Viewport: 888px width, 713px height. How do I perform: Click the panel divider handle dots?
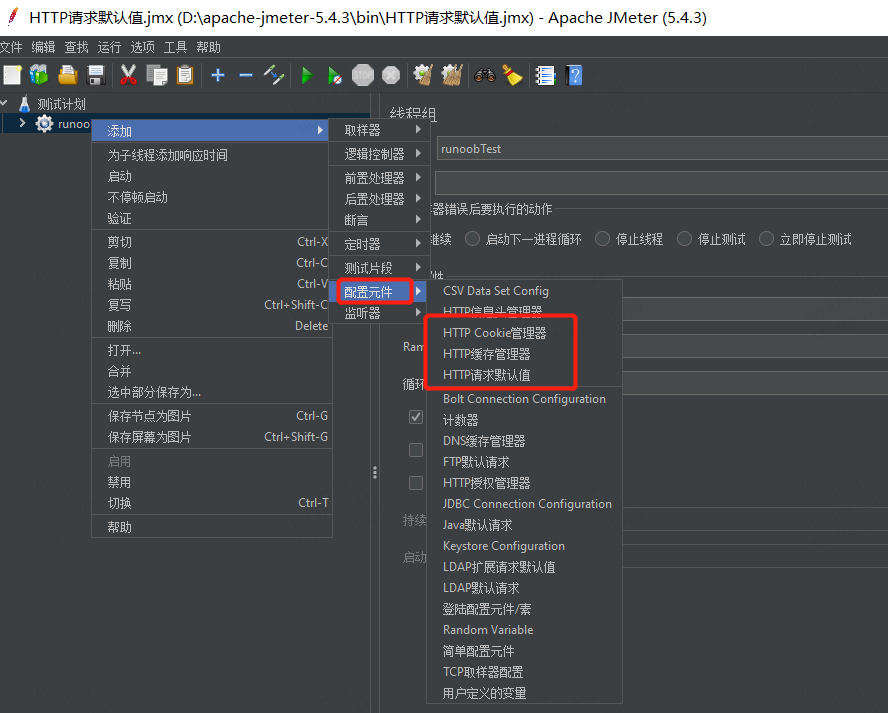point(375,472)
